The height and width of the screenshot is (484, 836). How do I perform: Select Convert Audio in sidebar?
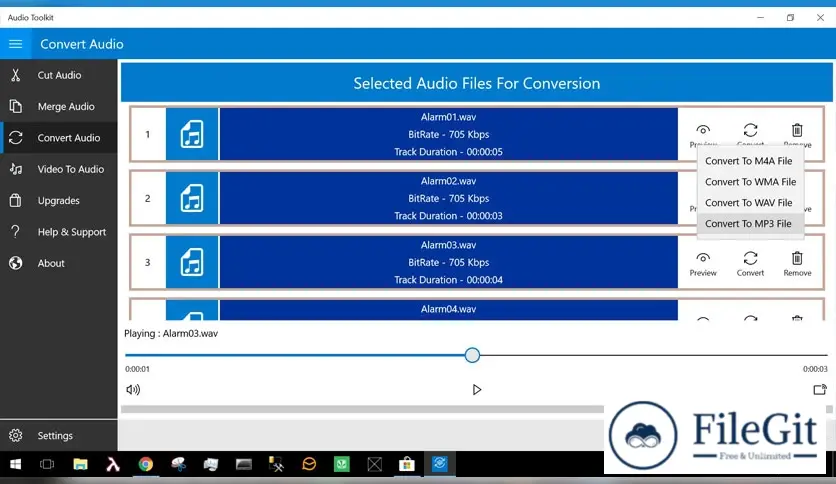[x=59, y=138]
